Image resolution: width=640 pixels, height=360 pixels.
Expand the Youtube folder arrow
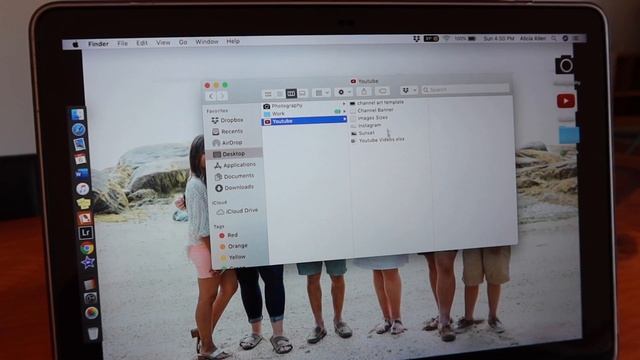[x=344, y=119]
